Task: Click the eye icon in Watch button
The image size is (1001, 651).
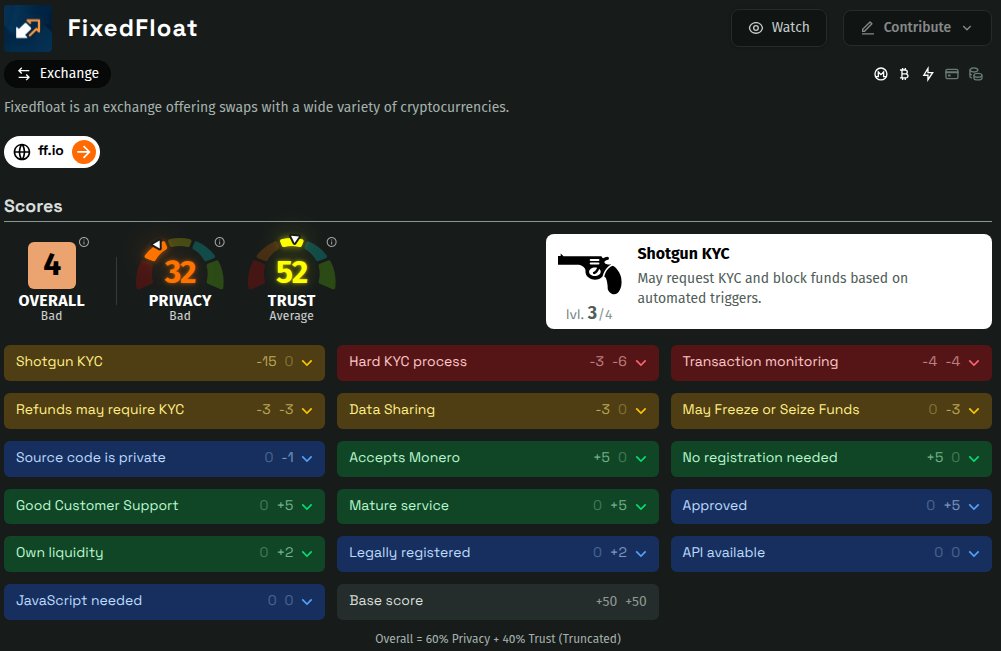Action: tap(756, 28)
